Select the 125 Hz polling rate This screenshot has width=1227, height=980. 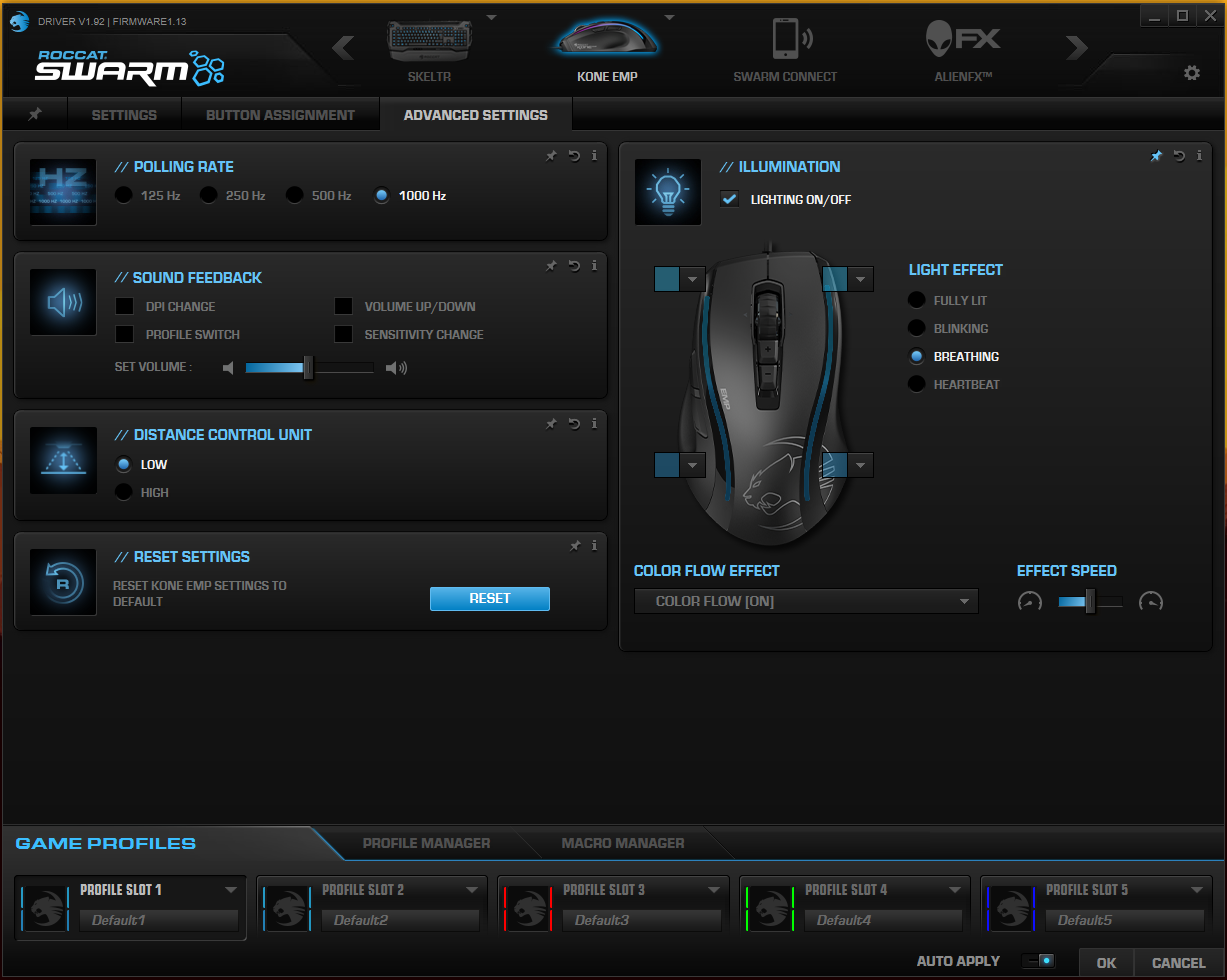(124, 195)
